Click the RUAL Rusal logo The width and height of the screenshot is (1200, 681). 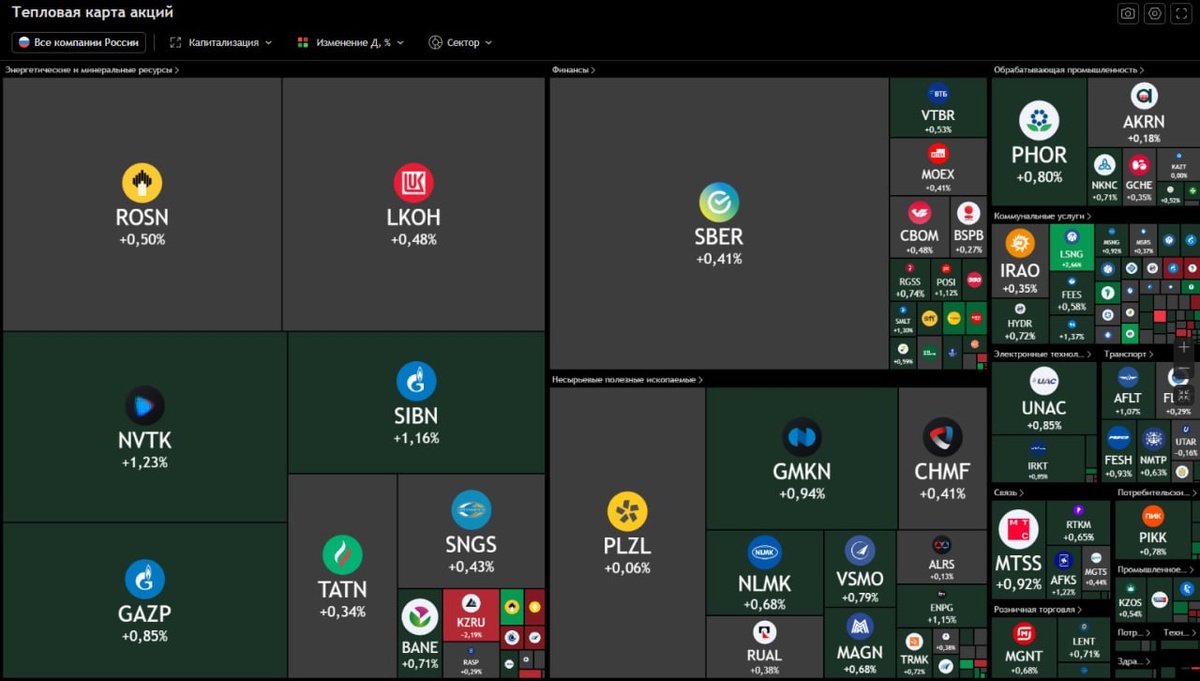click(x=765, y=632)
